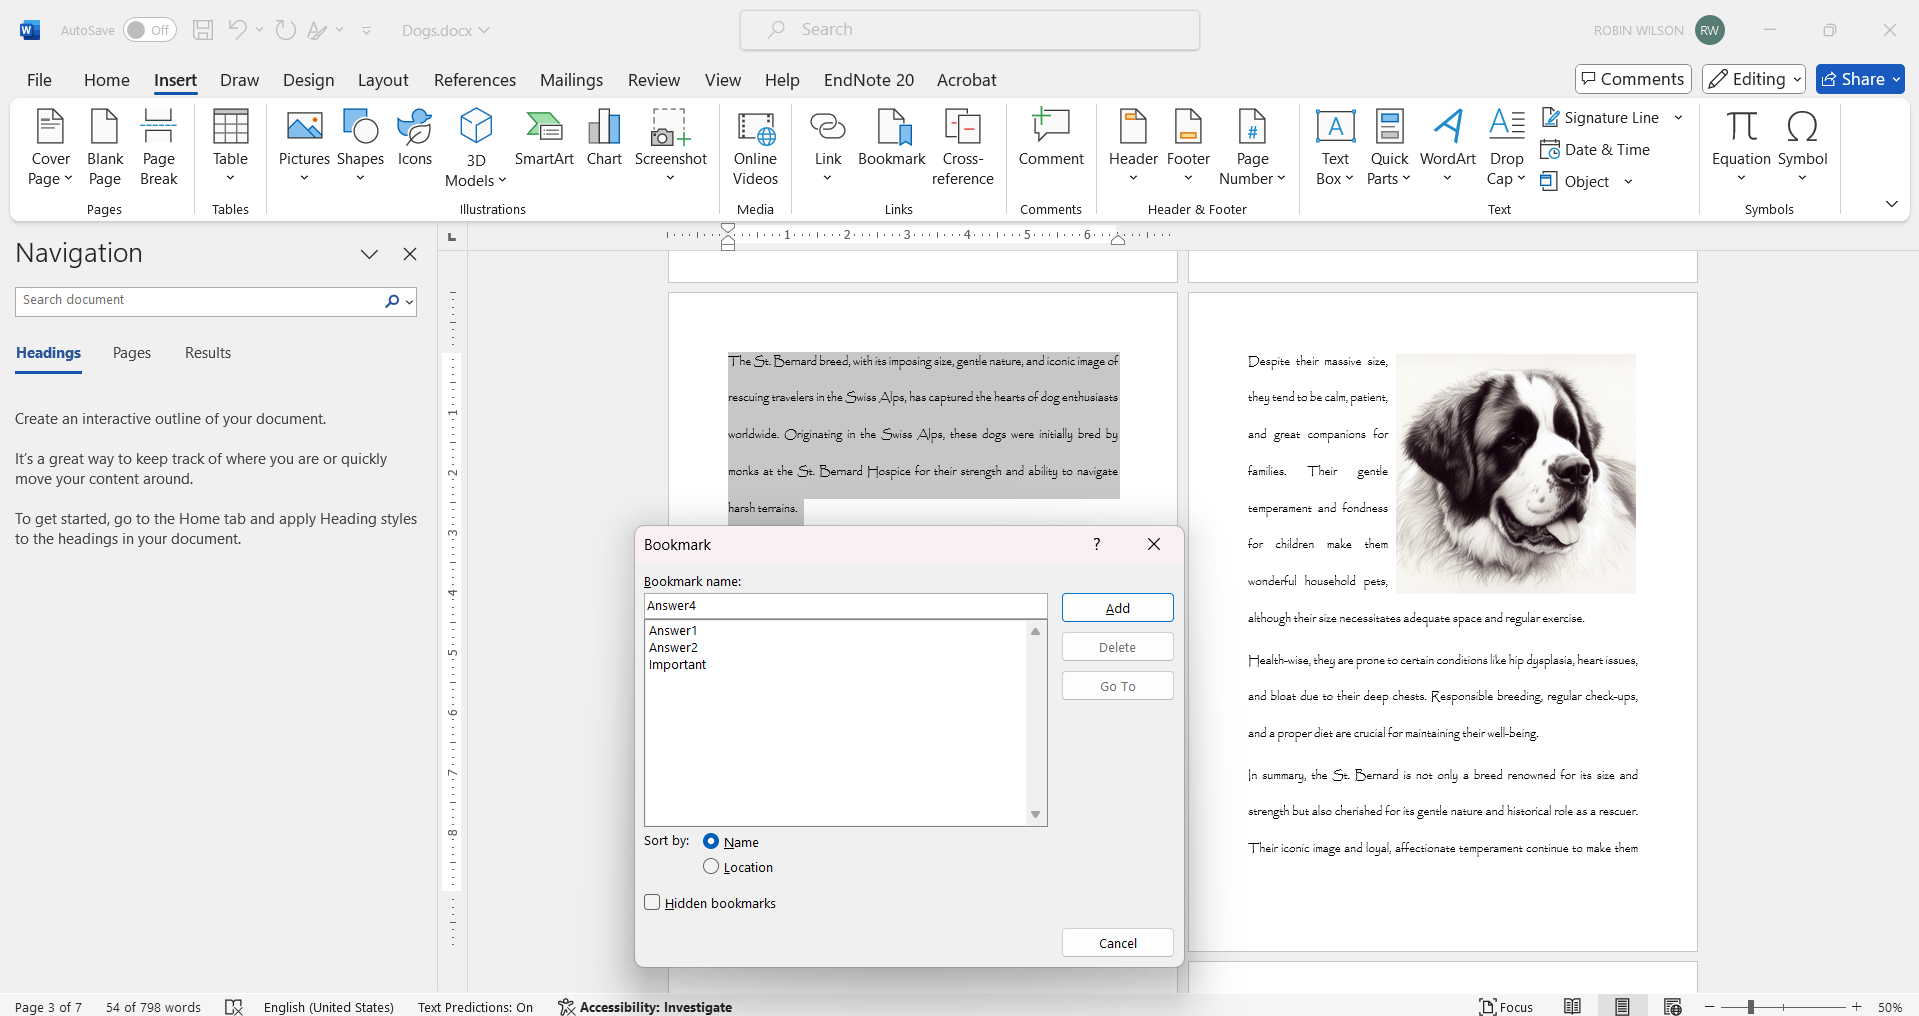Insert a Cover Page
Viewport: 1919px width, 1016px height.
click(x=49, y=145)
